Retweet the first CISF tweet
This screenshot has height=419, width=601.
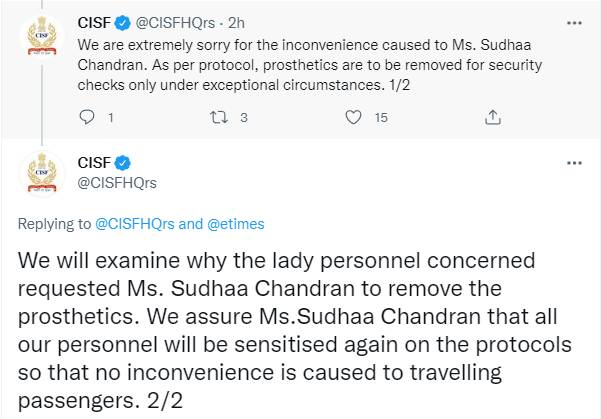(219, 117)
